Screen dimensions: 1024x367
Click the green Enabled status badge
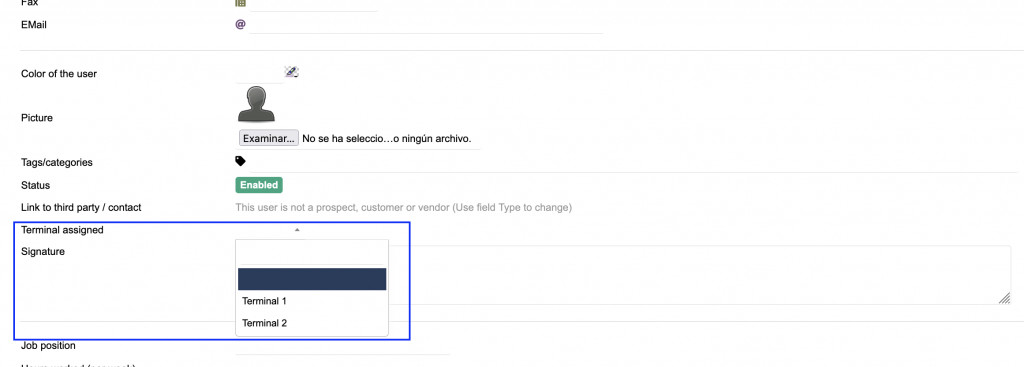click(x=259, y=185)
